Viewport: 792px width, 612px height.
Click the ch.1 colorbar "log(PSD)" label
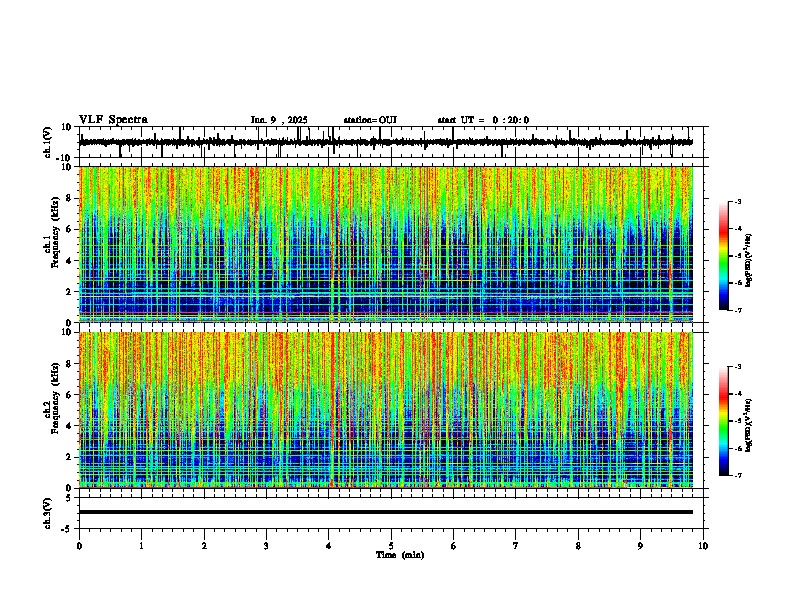tap(748, 260)
